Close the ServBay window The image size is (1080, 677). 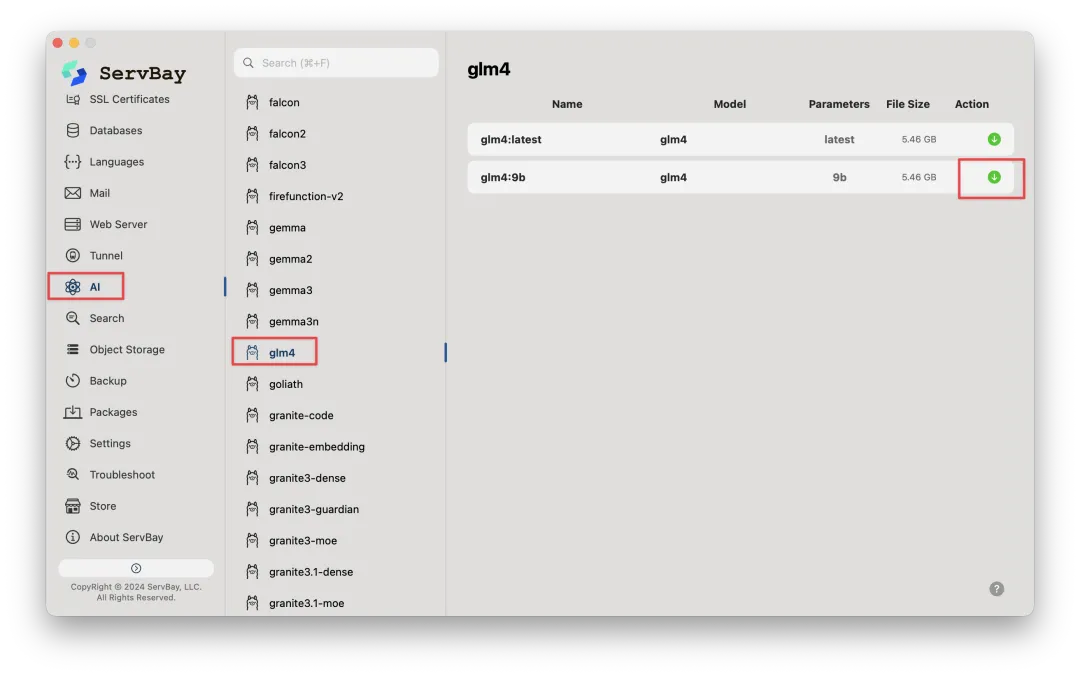click(x=58, y=43)
